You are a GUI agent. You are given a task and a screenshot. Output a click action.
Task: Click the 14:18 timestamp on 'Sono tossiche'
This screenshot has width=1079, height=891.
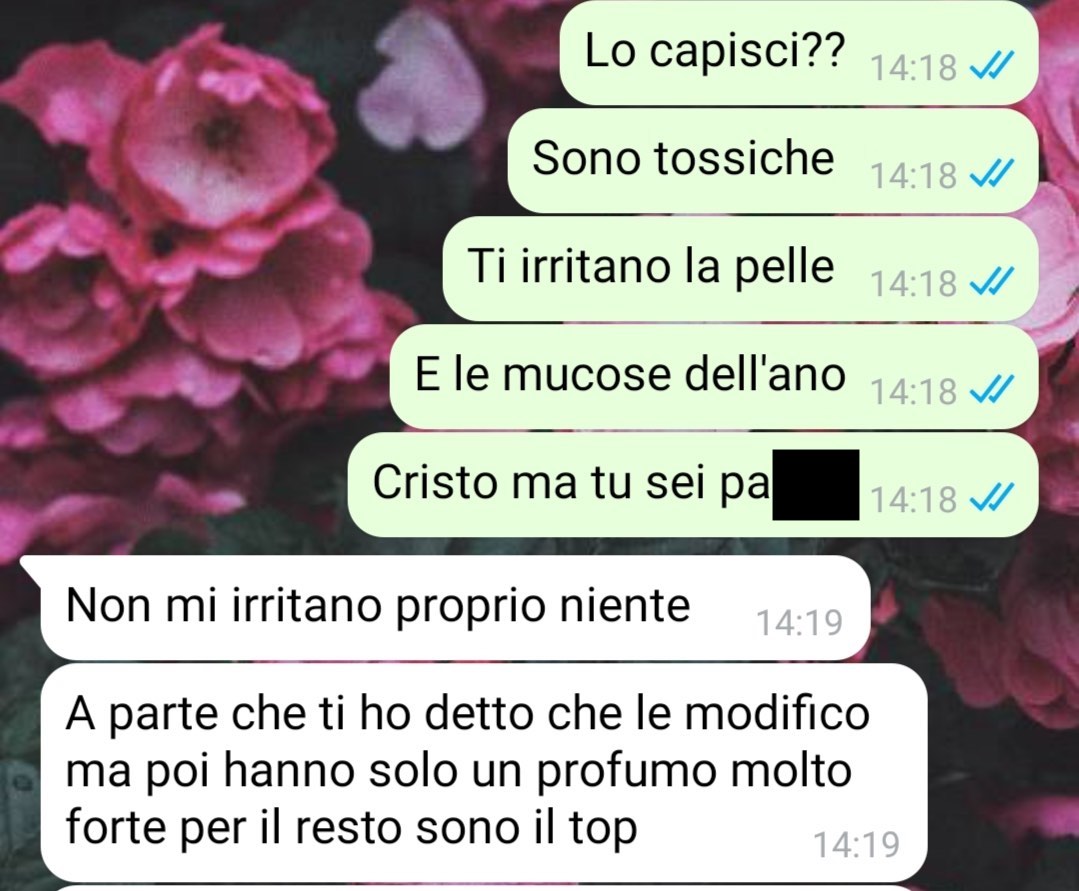point(914,175)
